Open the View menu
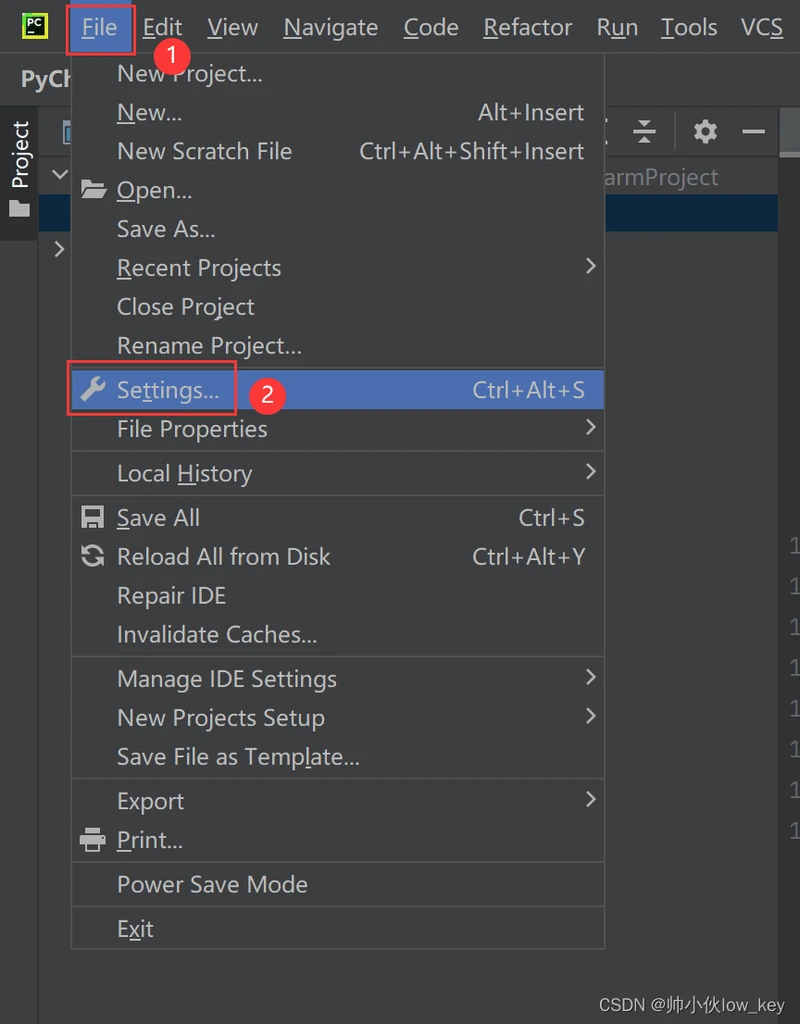The image size is (800, 1024). (232, 27)
